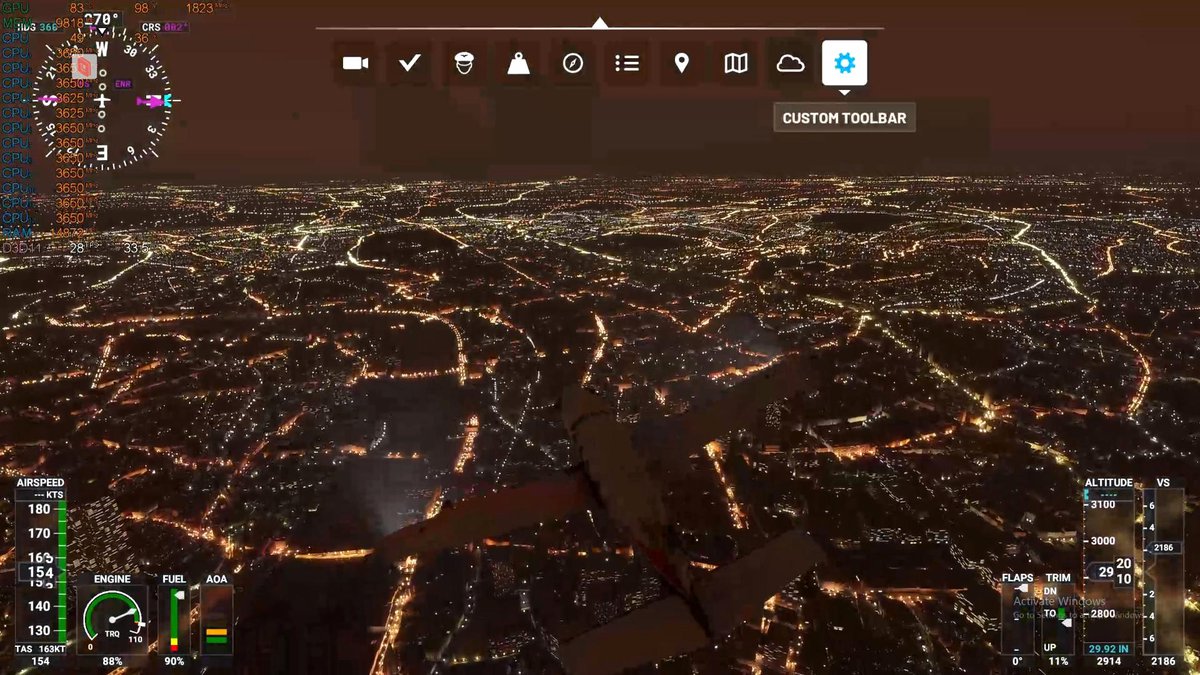Open the pilot headset ATC icon
Viewport: 1200px width, 675px height.
[x=464, y=63]
